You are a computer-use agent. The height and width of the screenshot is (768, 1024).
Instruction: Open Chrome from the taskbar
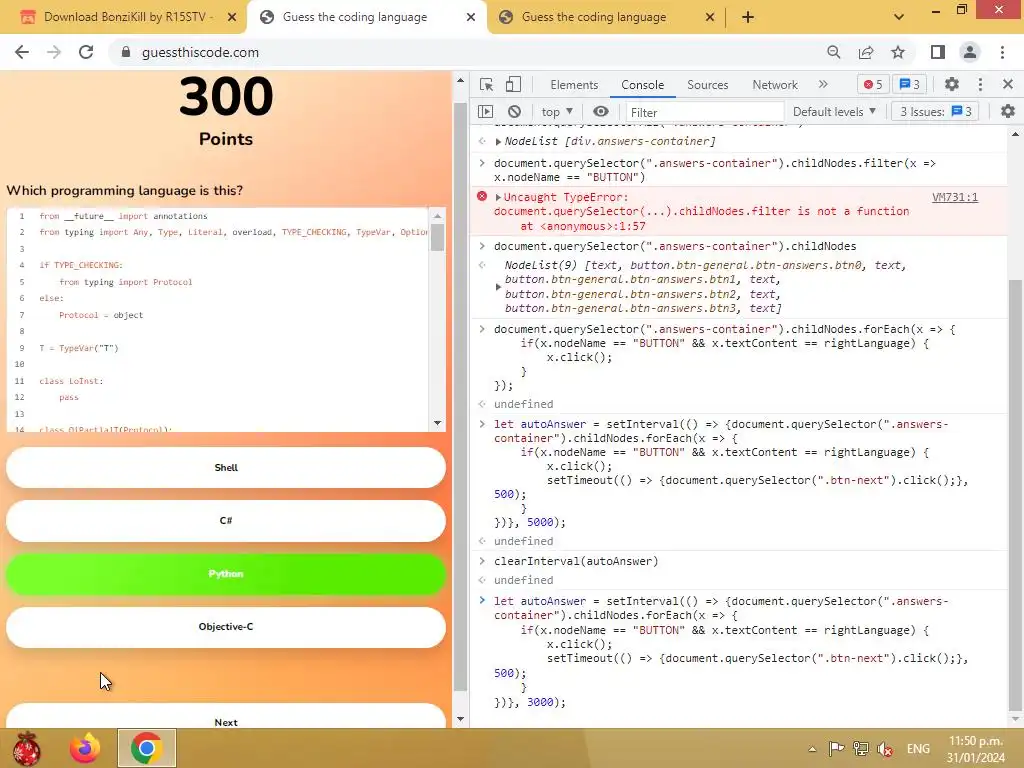click(x=147, y=748)
